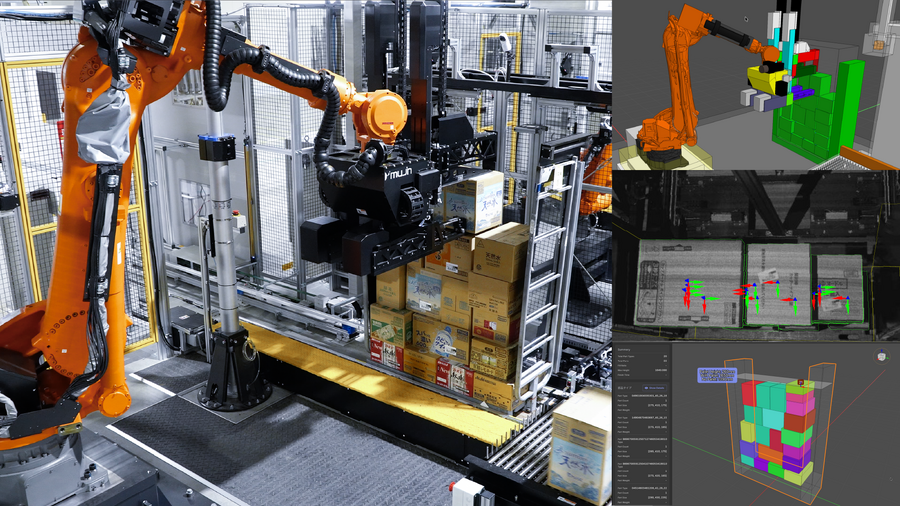Pick the red box at top-left of stack
The width and height of the screenshot is (900, 506).
(749, 394)
